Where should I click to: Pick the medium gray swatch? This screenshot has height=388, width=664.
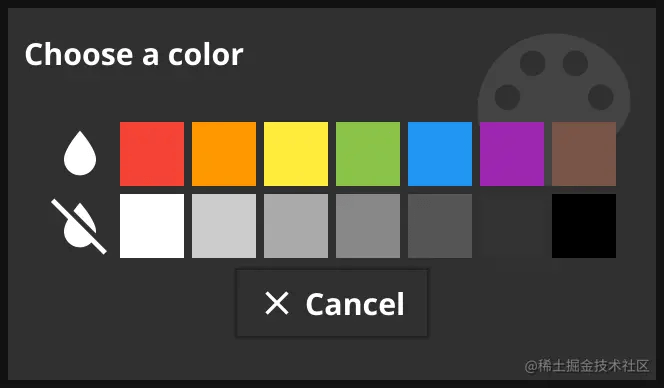pyautogui.click(x=368, y=226)
